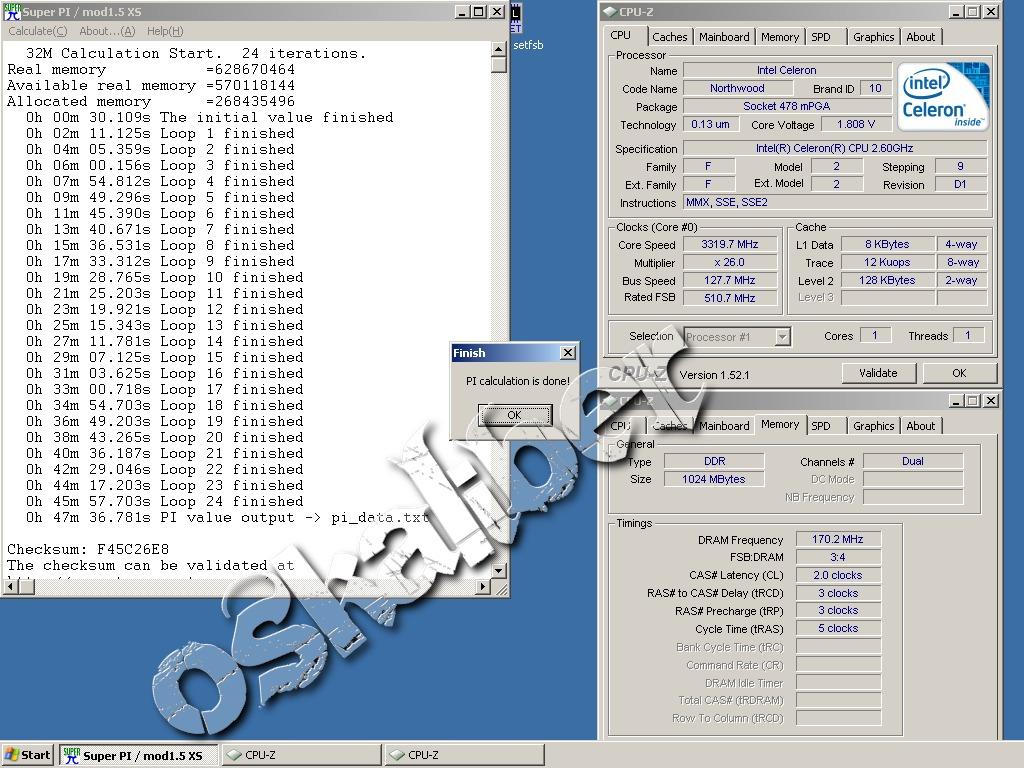Click the PI value output pi_data.txt line
This screenshot has height=768, width=1024.
[227, 518]
